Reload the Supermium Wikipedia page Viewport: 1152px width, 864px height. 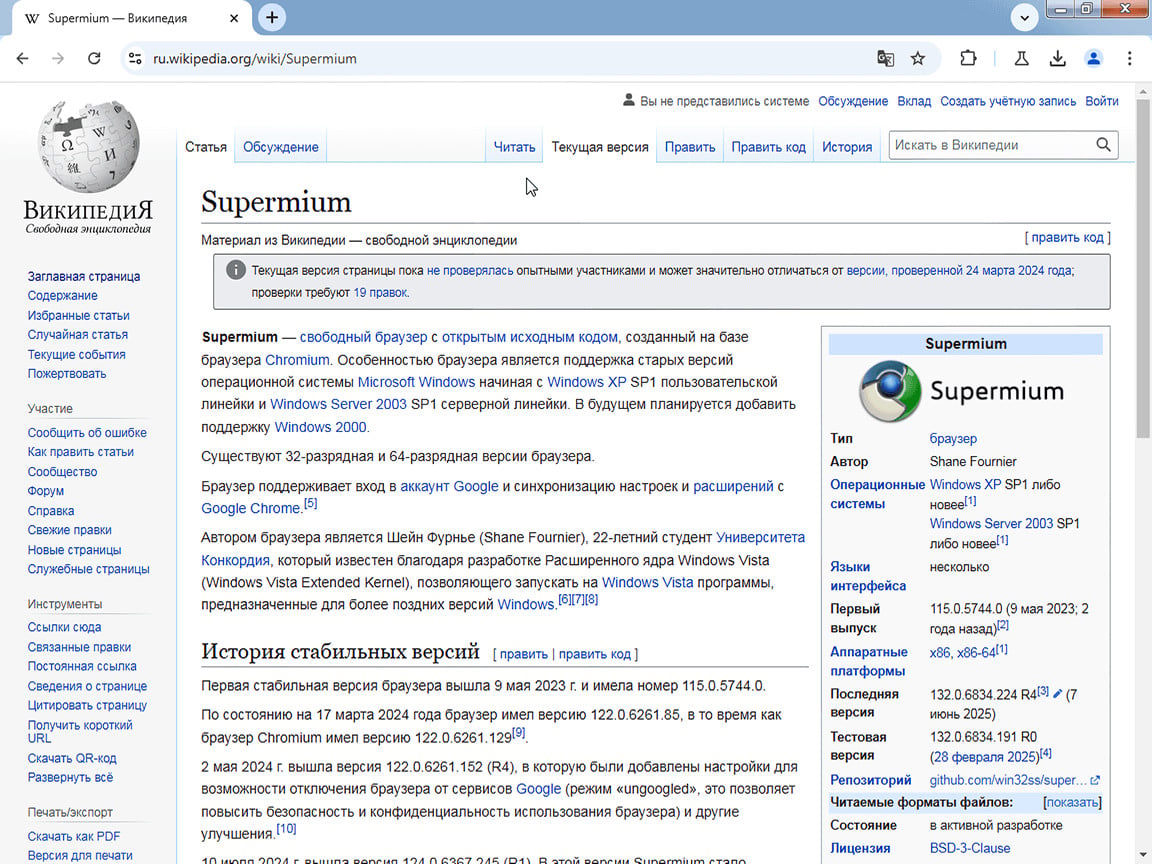[94, 59]
